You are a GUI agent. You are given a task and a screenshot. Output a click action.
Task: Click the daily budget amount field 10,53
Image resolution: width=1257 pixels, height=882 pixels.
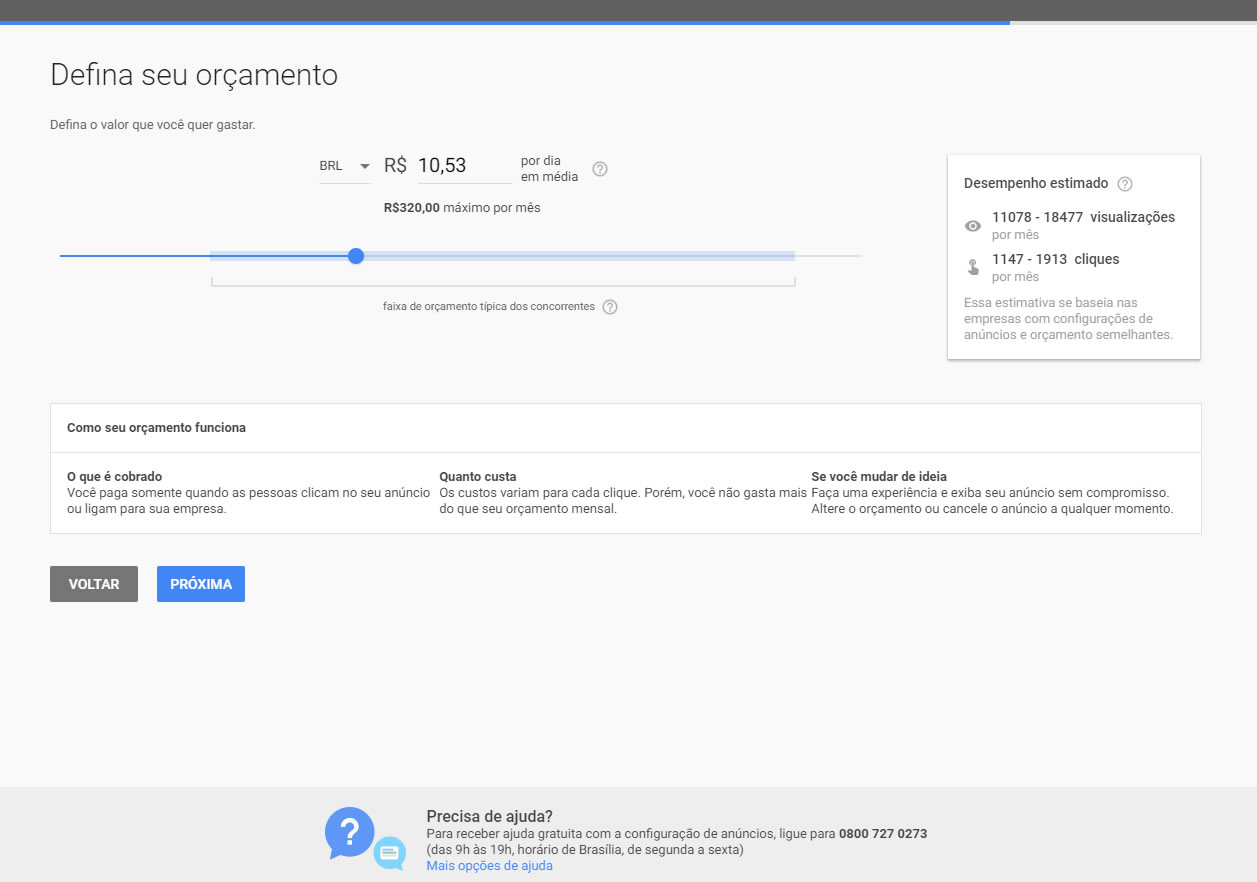(x=465, y=166)
